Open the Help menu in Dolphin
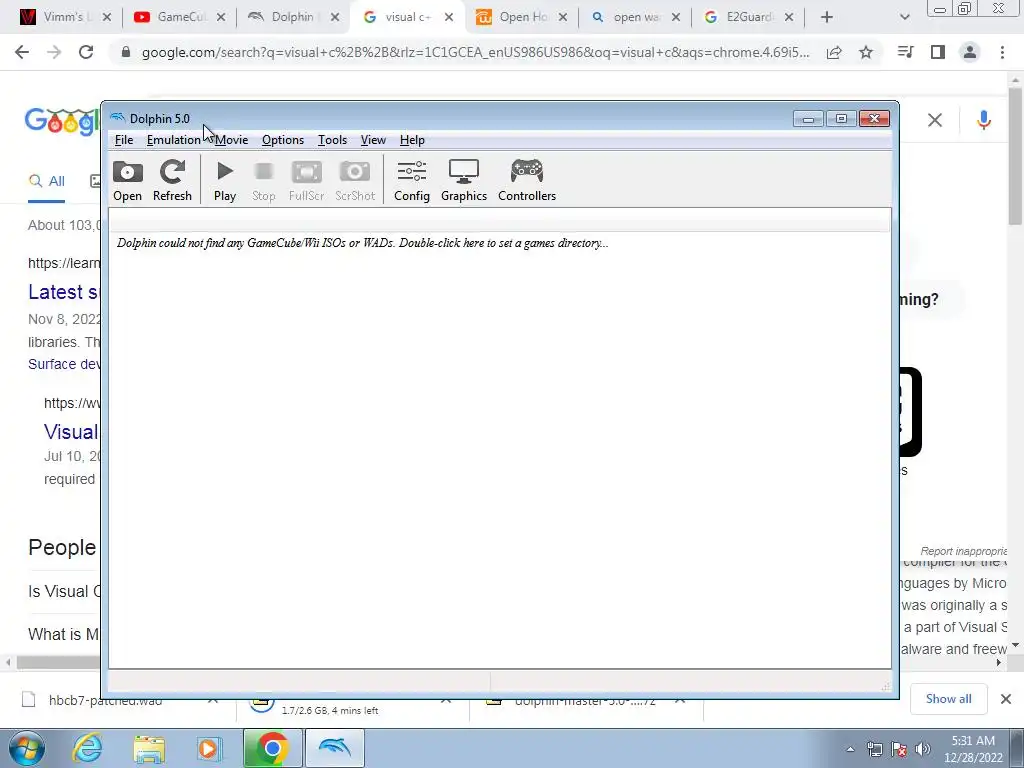The width and height of the screenshot is (1024, 768). [412, 140]
